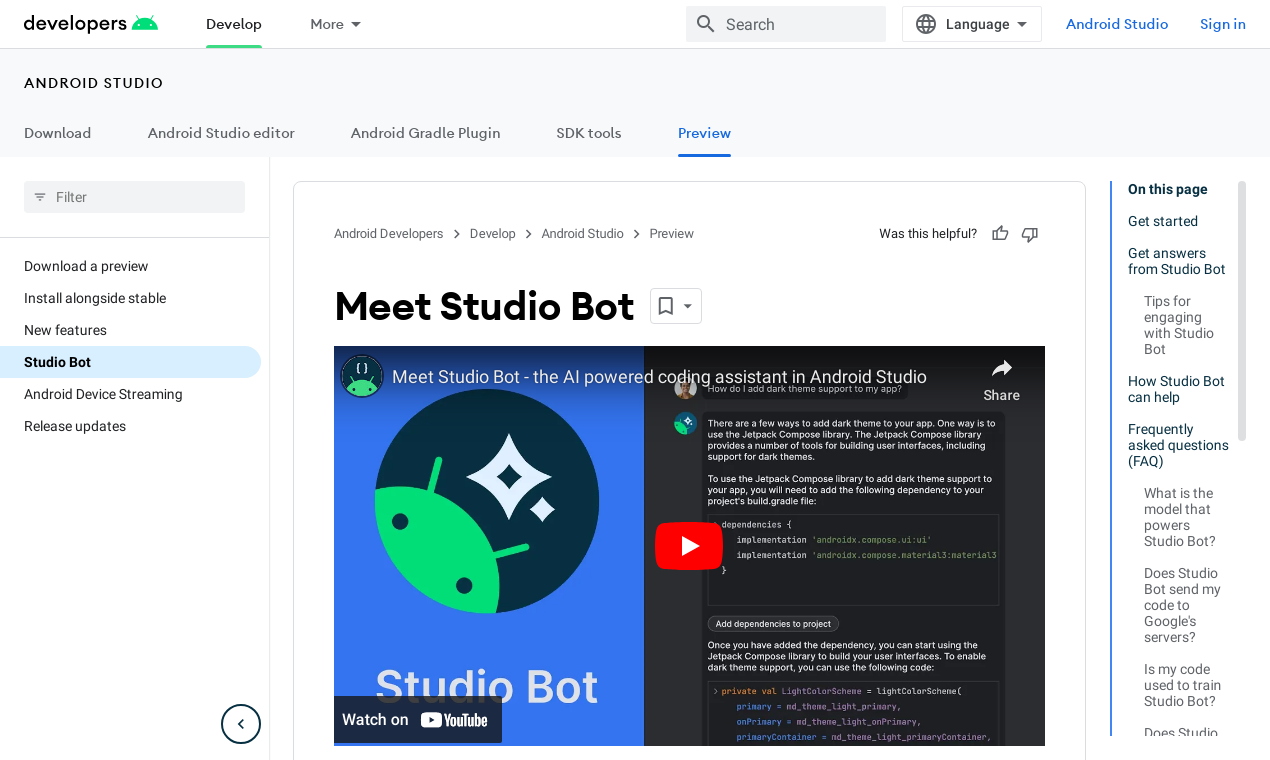Collapse the sidebar using the chevron button
Viewport: 1270px width, 760px height.
point(240,723)
